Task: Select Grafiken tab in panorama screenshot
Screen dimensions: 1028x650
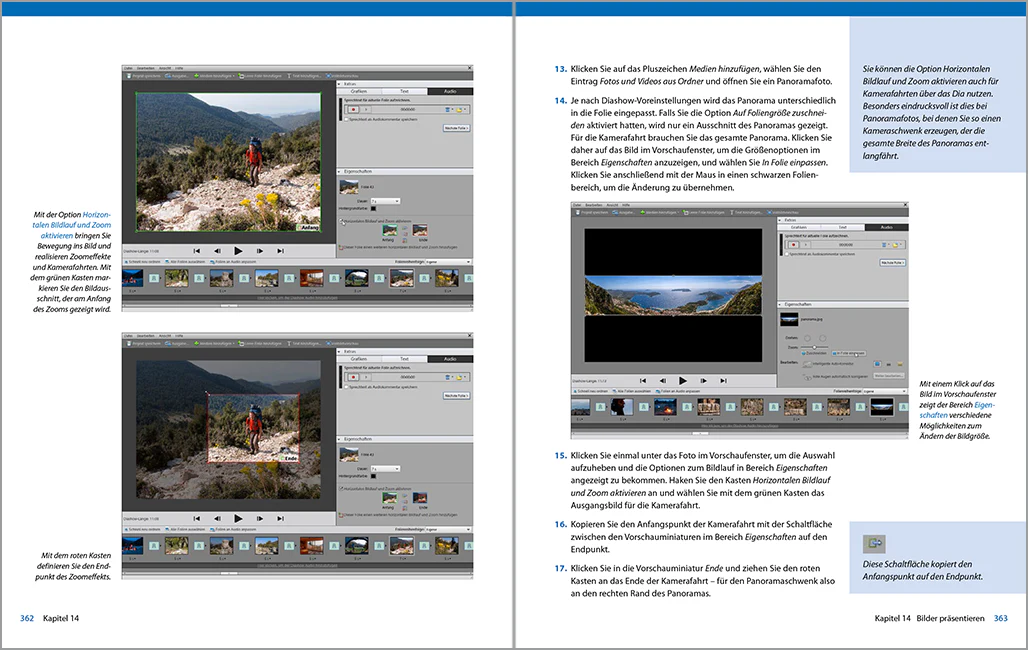Action: click(799, 227)
